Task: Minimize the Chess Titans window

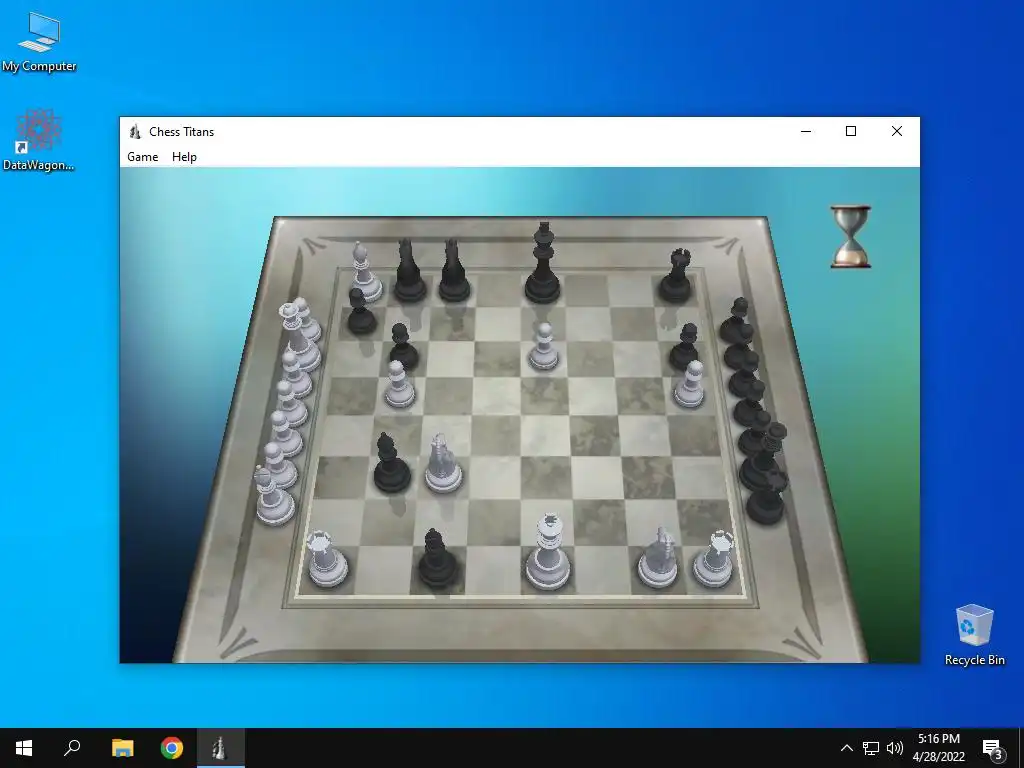Action: tap(806, 131)
